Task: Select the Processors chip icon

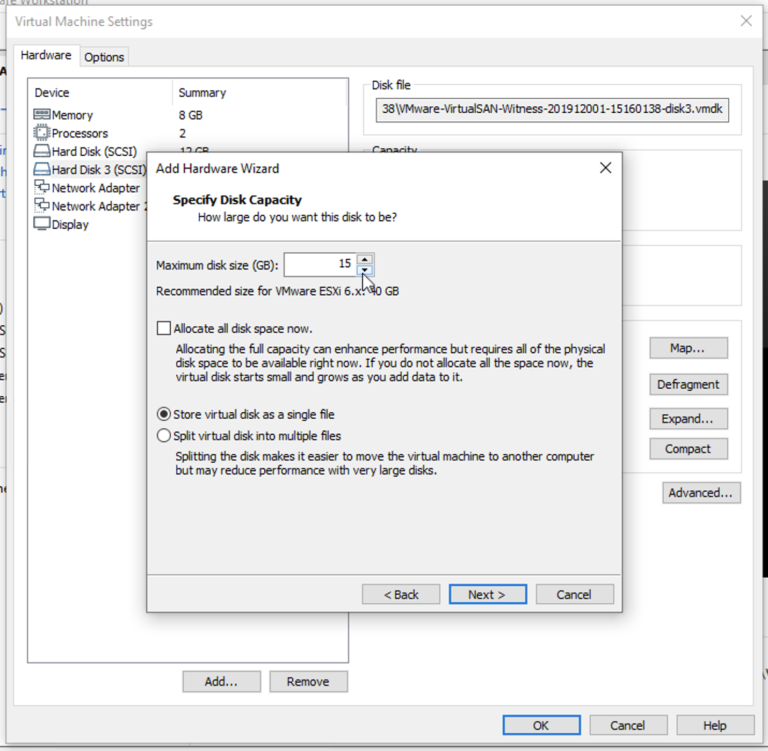Action: [x=41, y=133]
